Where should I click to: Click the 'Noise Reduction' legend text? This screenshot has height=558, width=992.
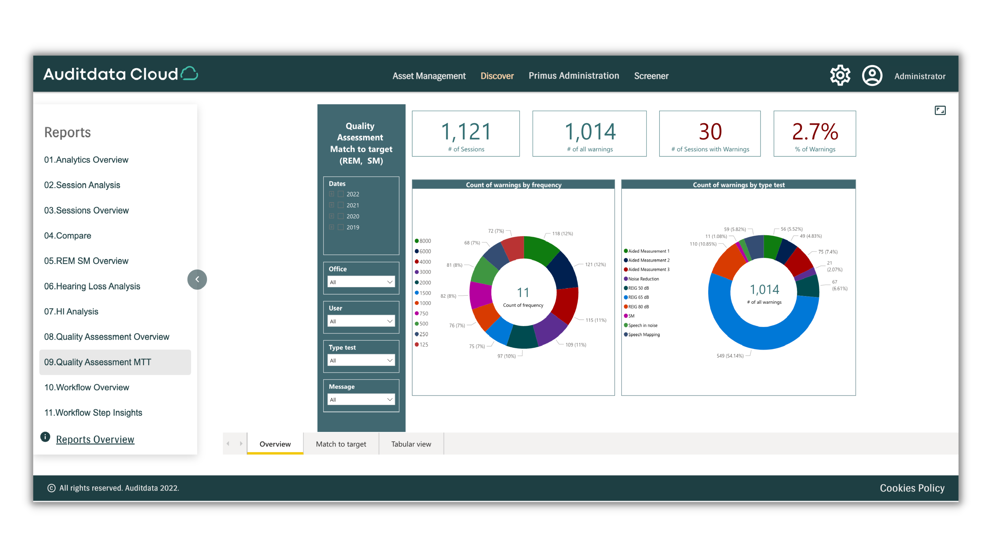(x=644, y=279)
